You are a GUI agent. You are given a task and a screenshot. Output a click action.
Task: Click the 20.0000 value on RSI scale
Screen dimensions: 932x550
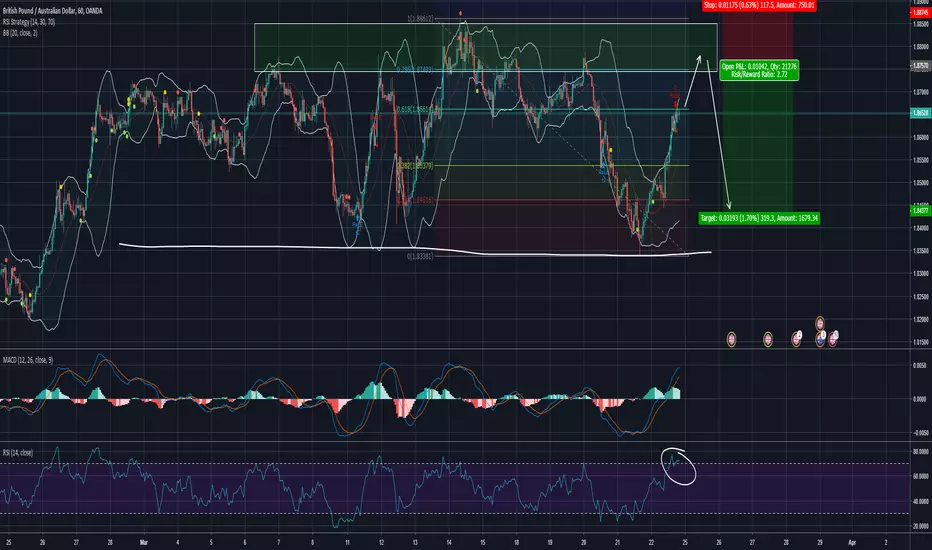coord(920,526)
